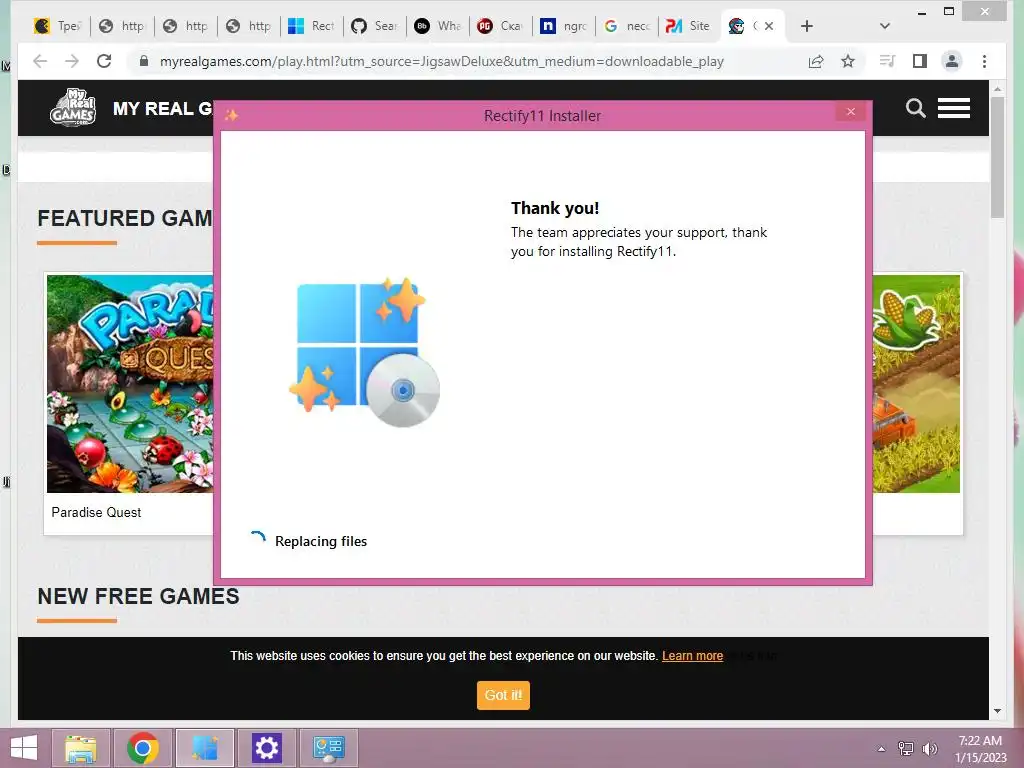
Task: Switch to the Site tab
Action: pos(690,26)
